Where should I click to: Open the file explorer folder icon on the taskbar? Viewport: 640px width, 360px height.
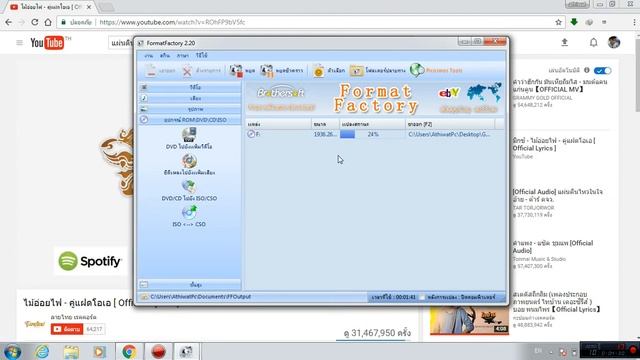coord(71,351)
